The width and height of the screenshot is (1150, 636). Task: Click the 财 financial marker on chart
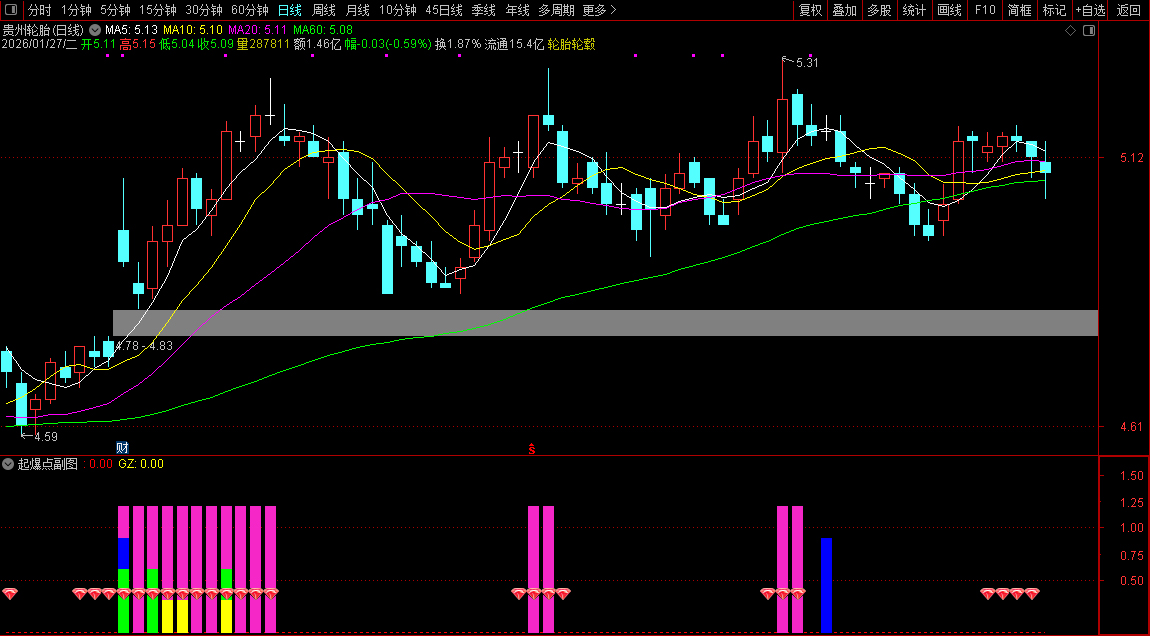122,448
